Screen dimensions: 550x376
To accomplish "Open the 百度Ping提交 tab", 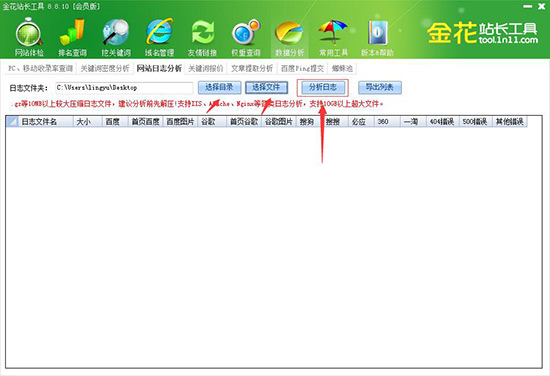I will point(302,68).
